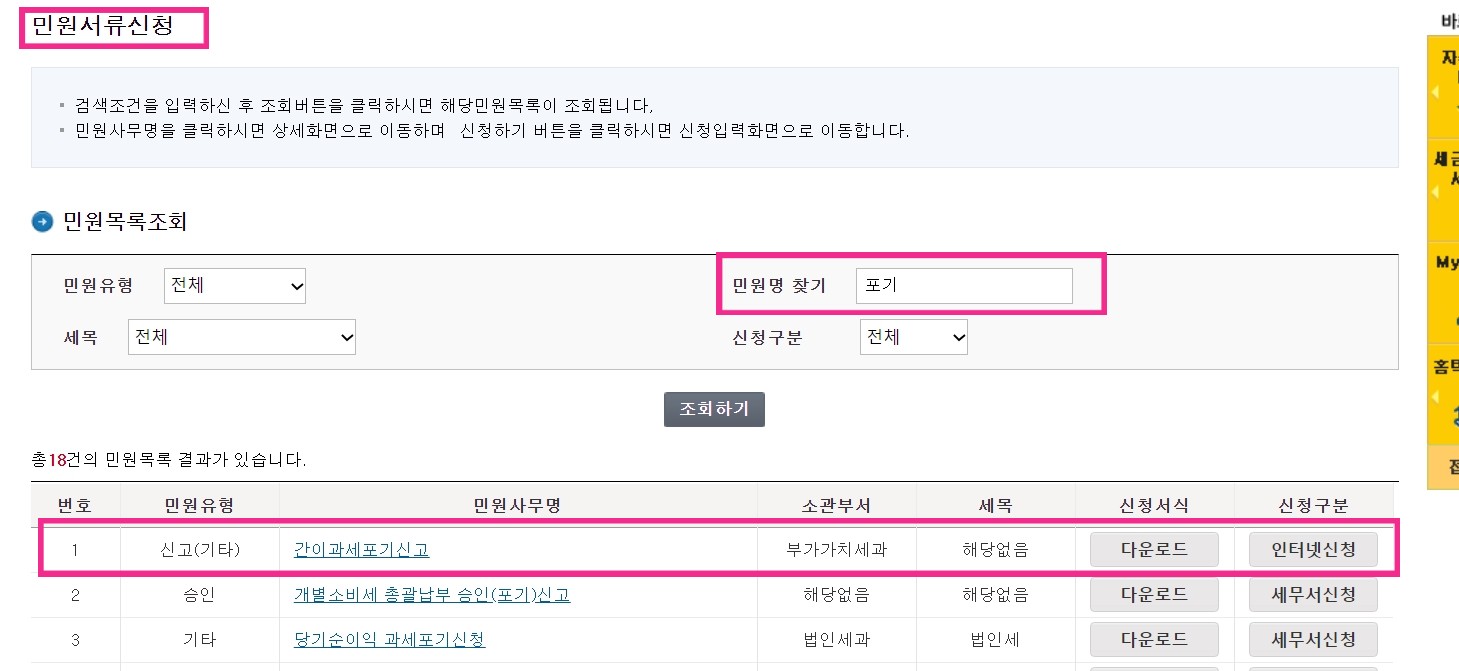Click inside the 민원명 찾기 input field
Viewport: 1459px width, 671px height.
(963, 285)
